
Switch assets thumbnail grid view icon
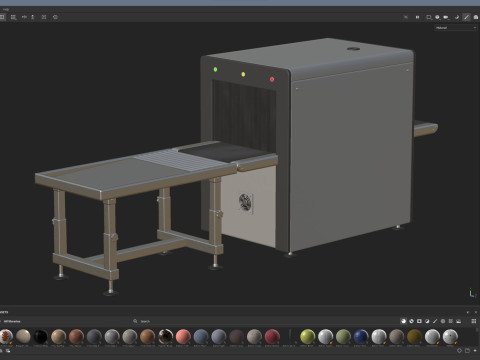[474, 321]
